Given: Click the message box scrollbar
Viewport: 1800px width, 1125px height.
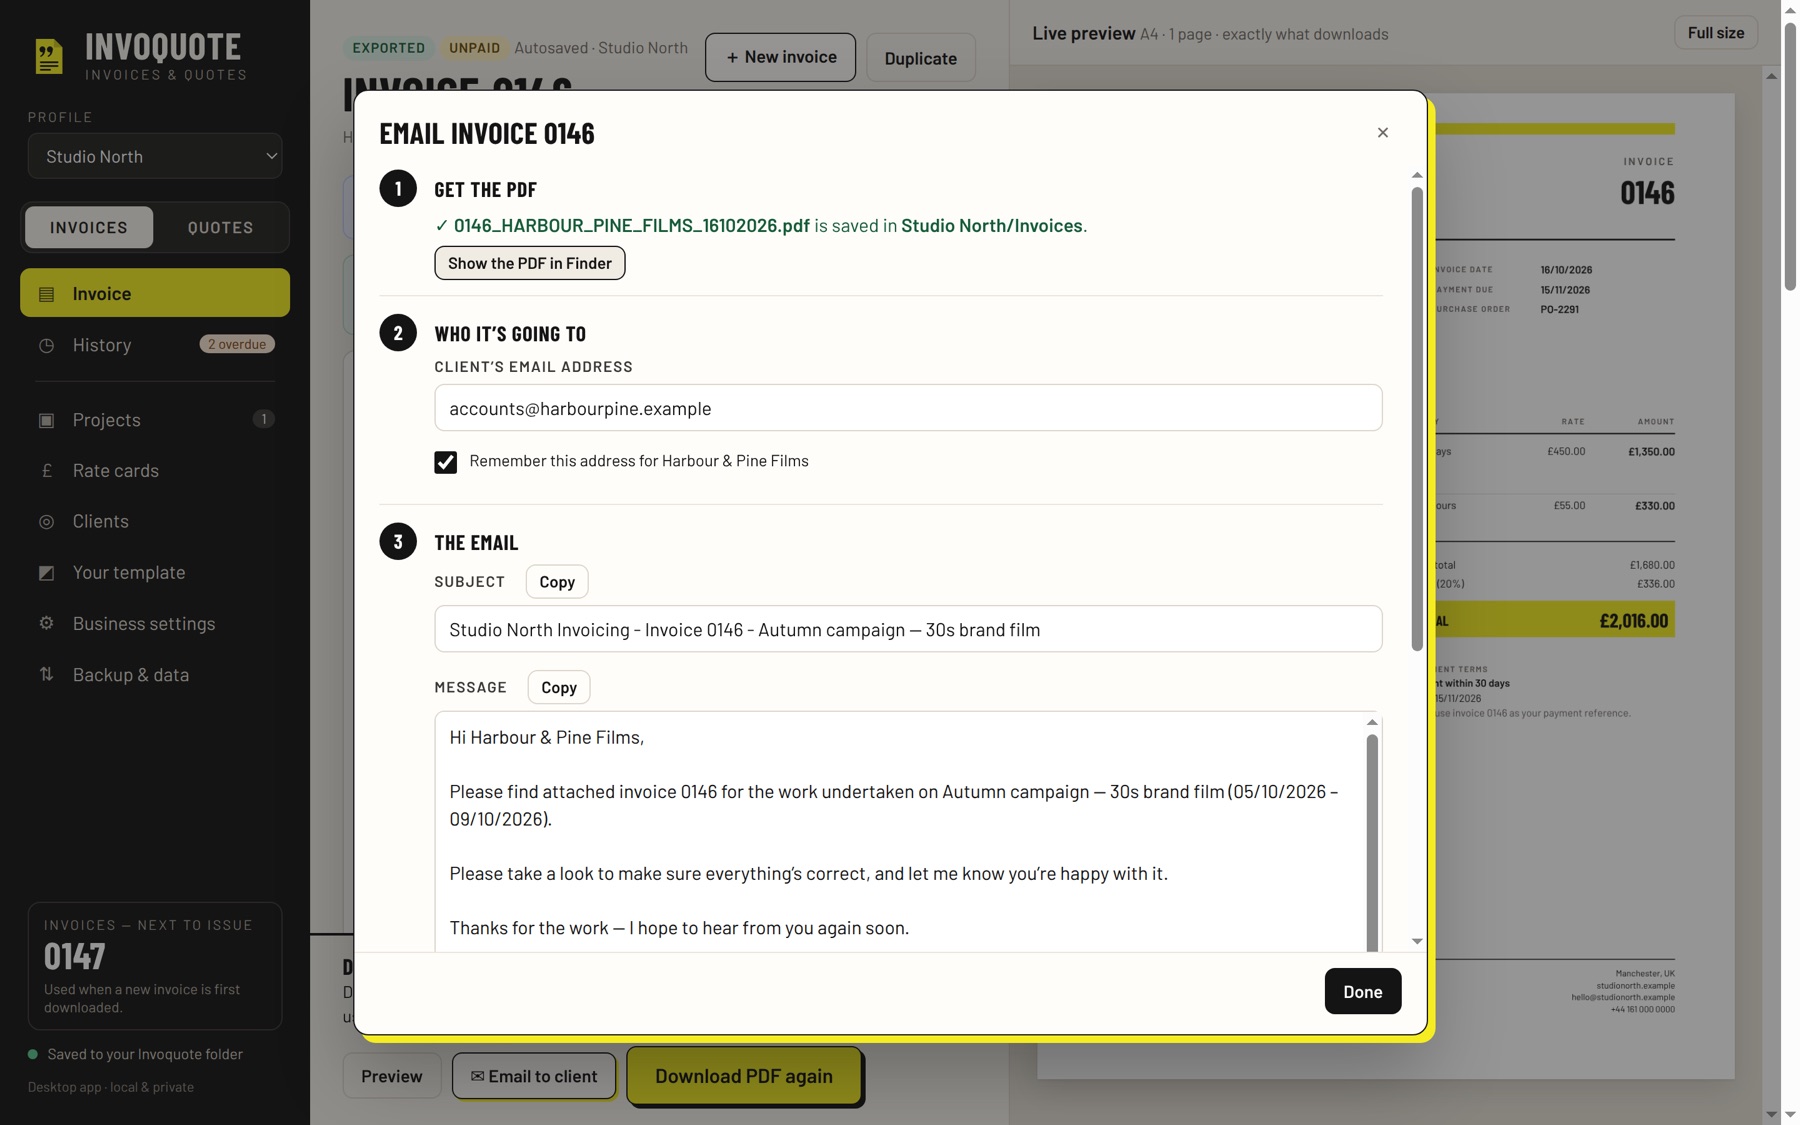Looking at the screenshot, I should coord(1372,843).
